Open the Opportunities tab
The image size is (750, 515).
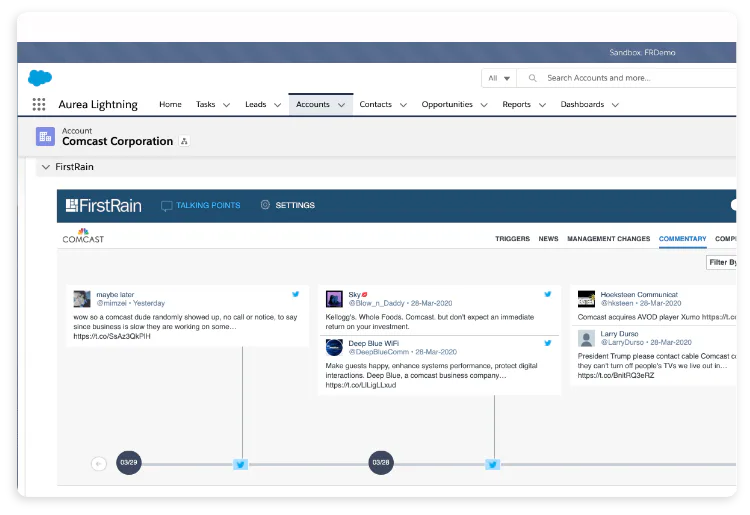click(x=447, y=104)
